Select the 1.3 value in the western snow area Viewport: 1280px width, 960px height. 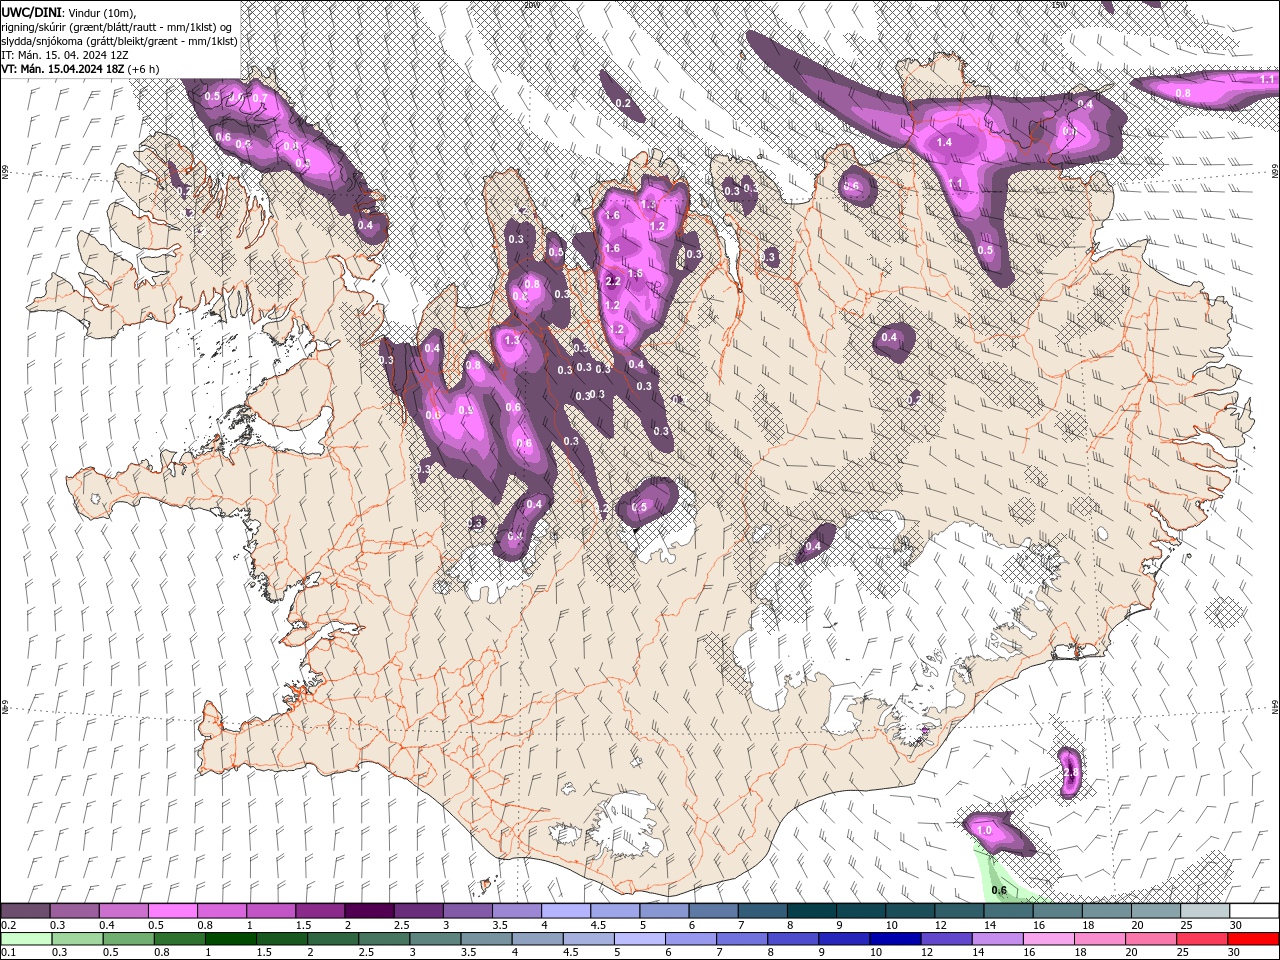pyautogui.click(x=512, y=340)
